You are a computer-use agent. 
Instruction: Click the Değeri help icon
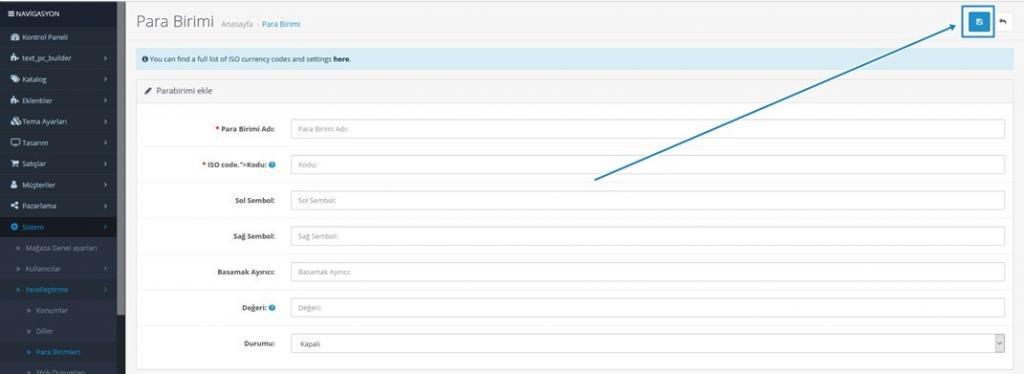[272, 307]
